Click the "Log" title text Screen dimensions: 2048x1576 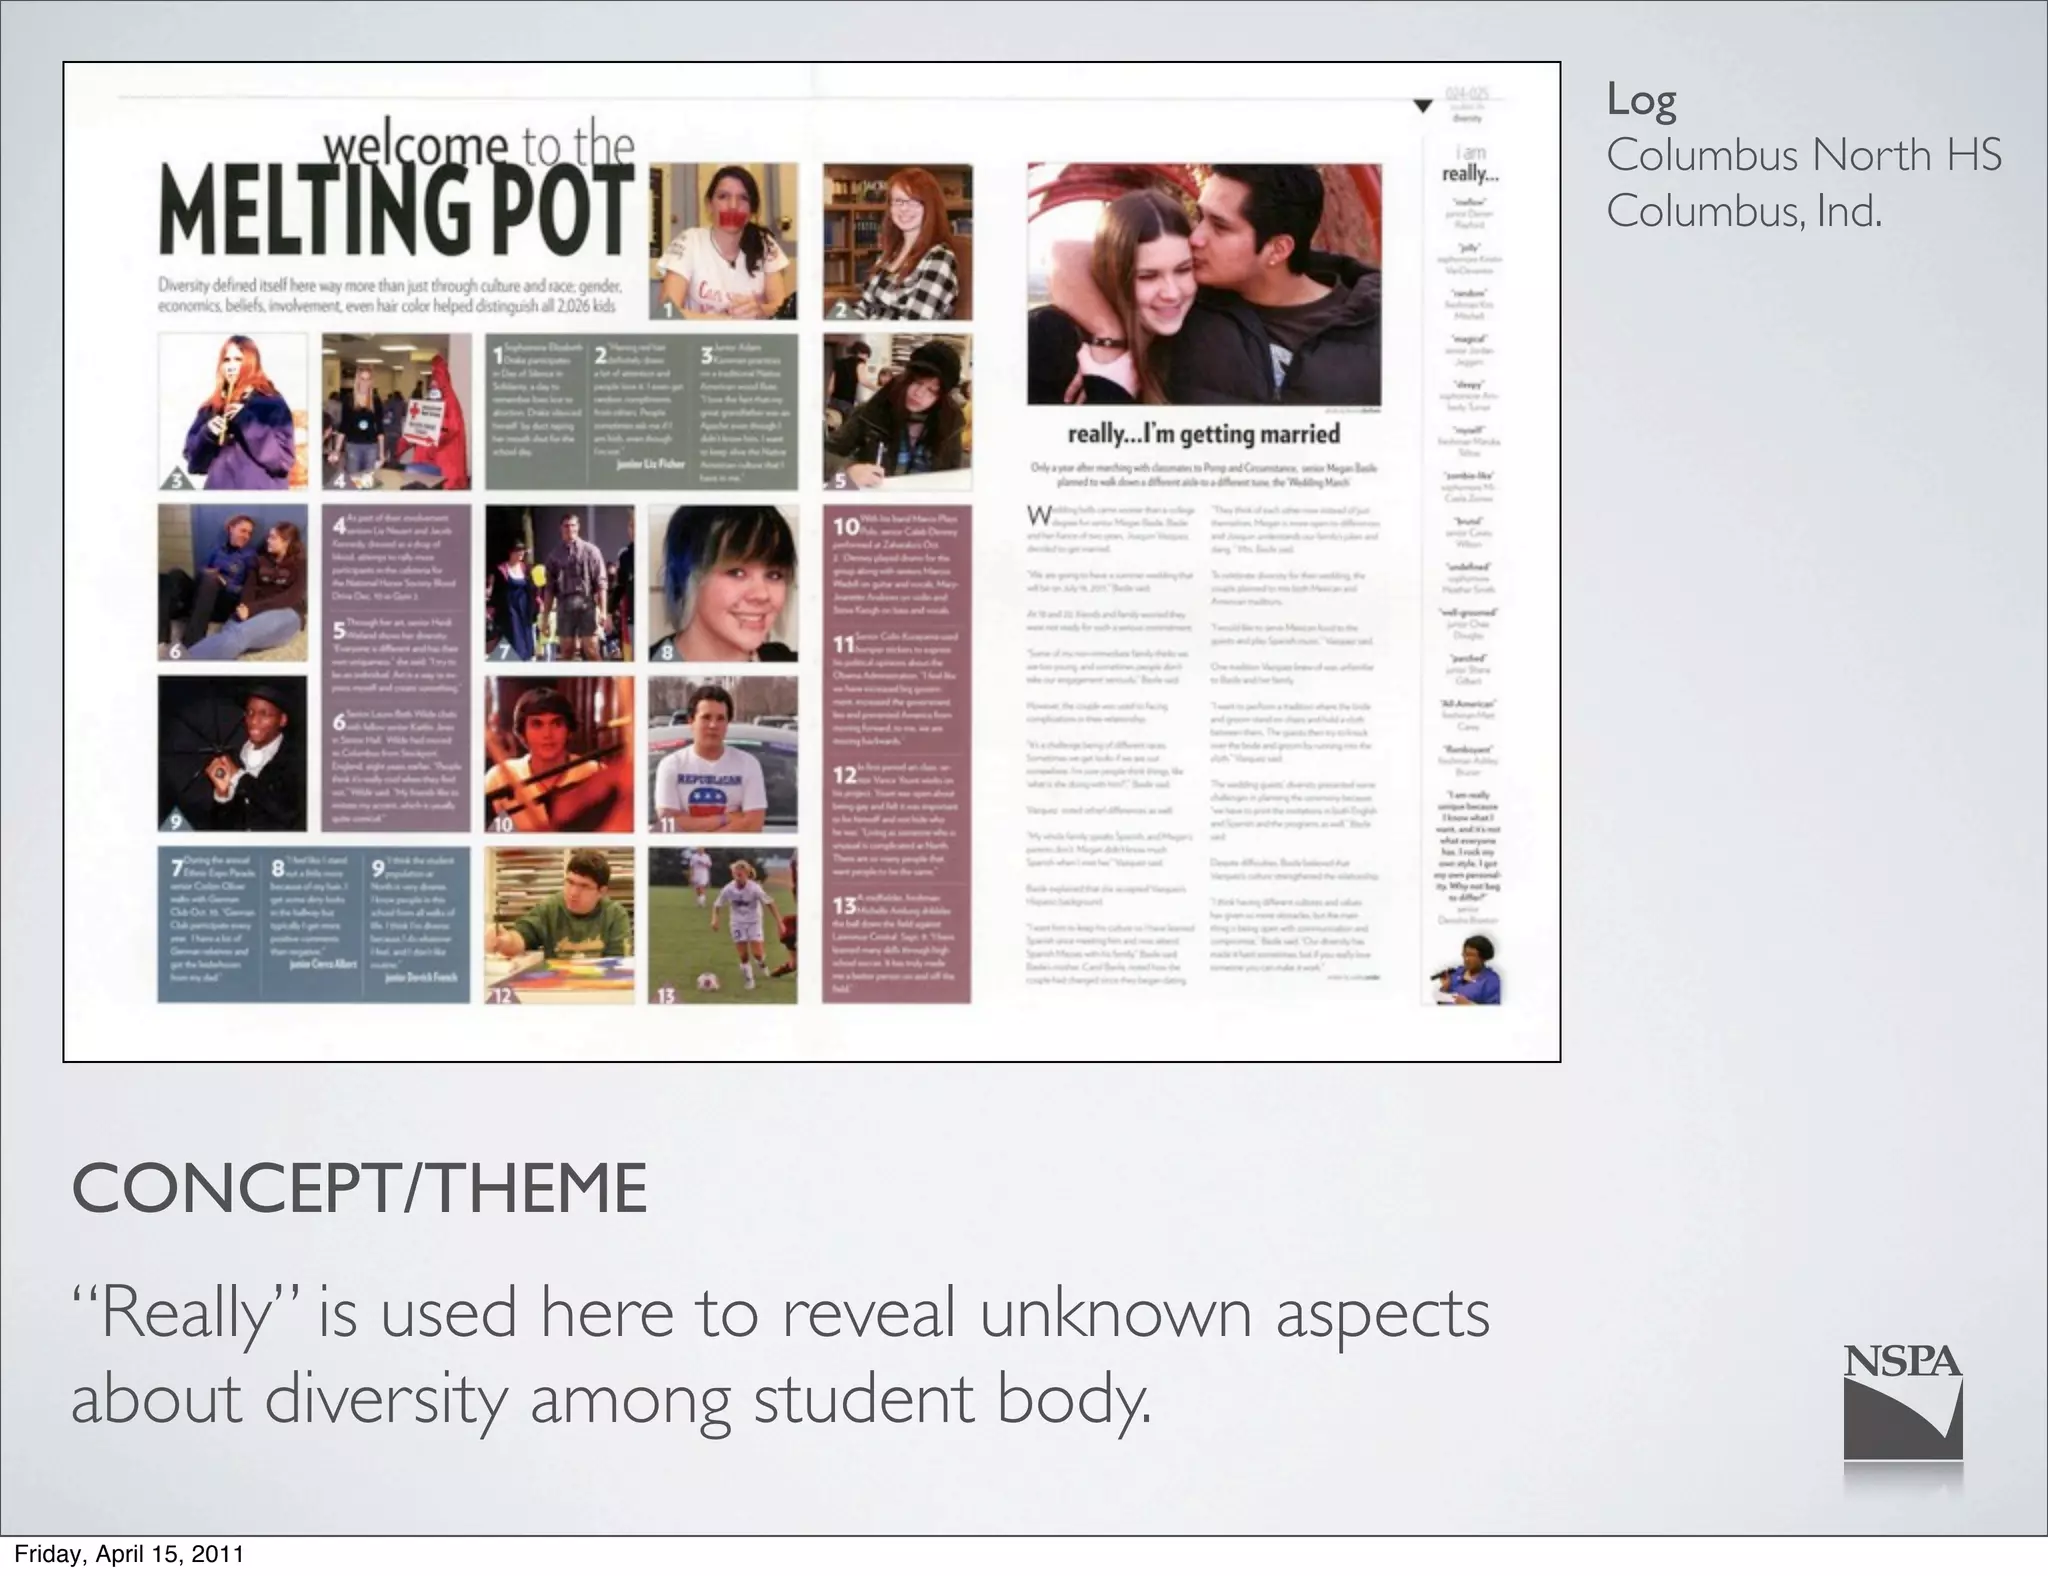[x=1641, y=99]
